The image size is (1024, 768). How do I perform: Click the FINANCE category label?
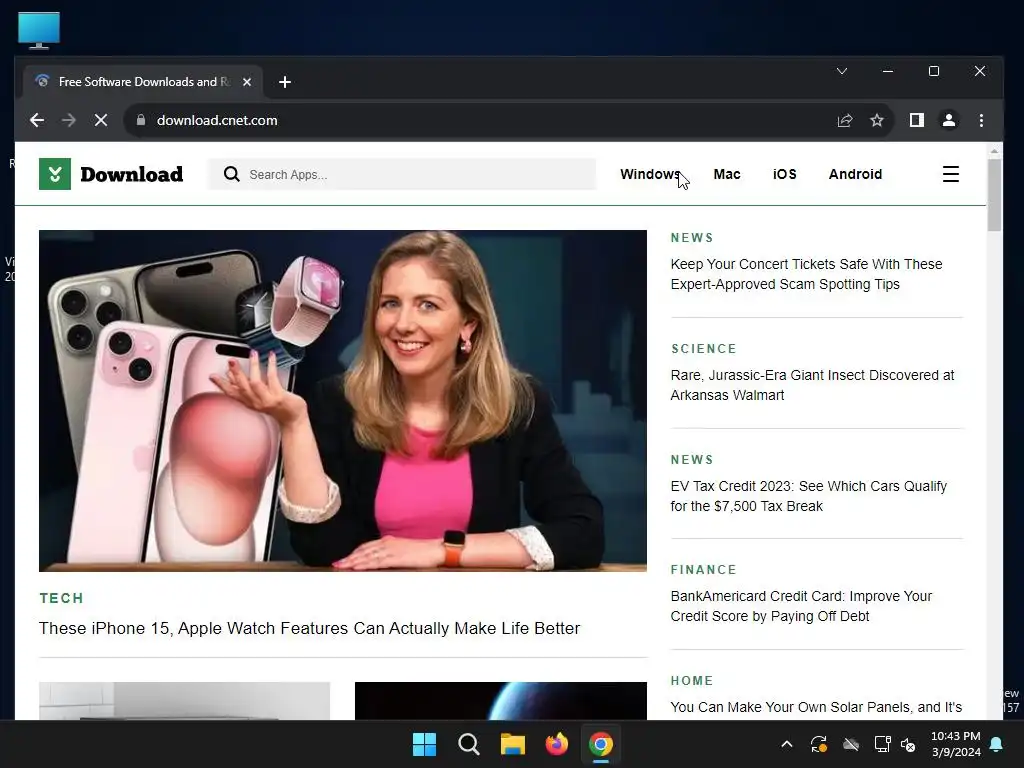tap(704, 569)
